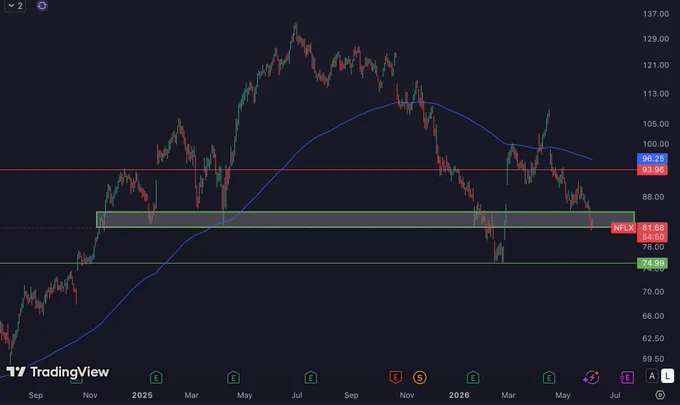Click the 66.00 price axis label

click(653, 316)
